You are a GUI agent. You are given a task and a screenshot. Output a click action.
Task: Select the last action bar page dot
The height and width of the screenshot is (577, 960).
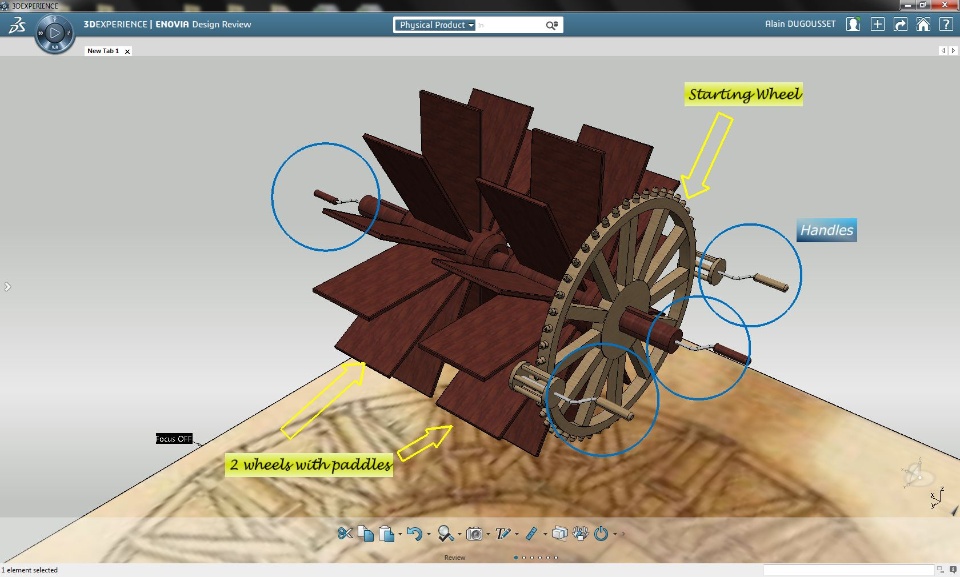[556, 557]
